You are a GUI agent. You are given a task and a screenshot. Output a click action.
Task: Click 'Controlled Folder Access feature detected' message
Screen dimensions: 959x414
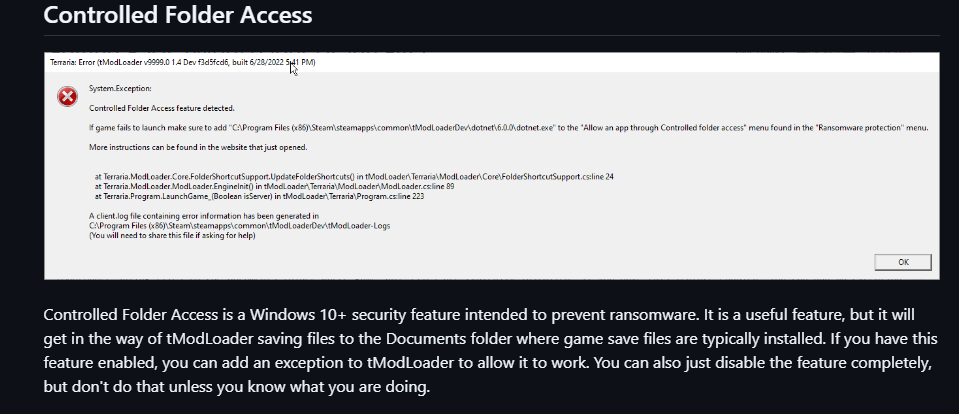162,108
